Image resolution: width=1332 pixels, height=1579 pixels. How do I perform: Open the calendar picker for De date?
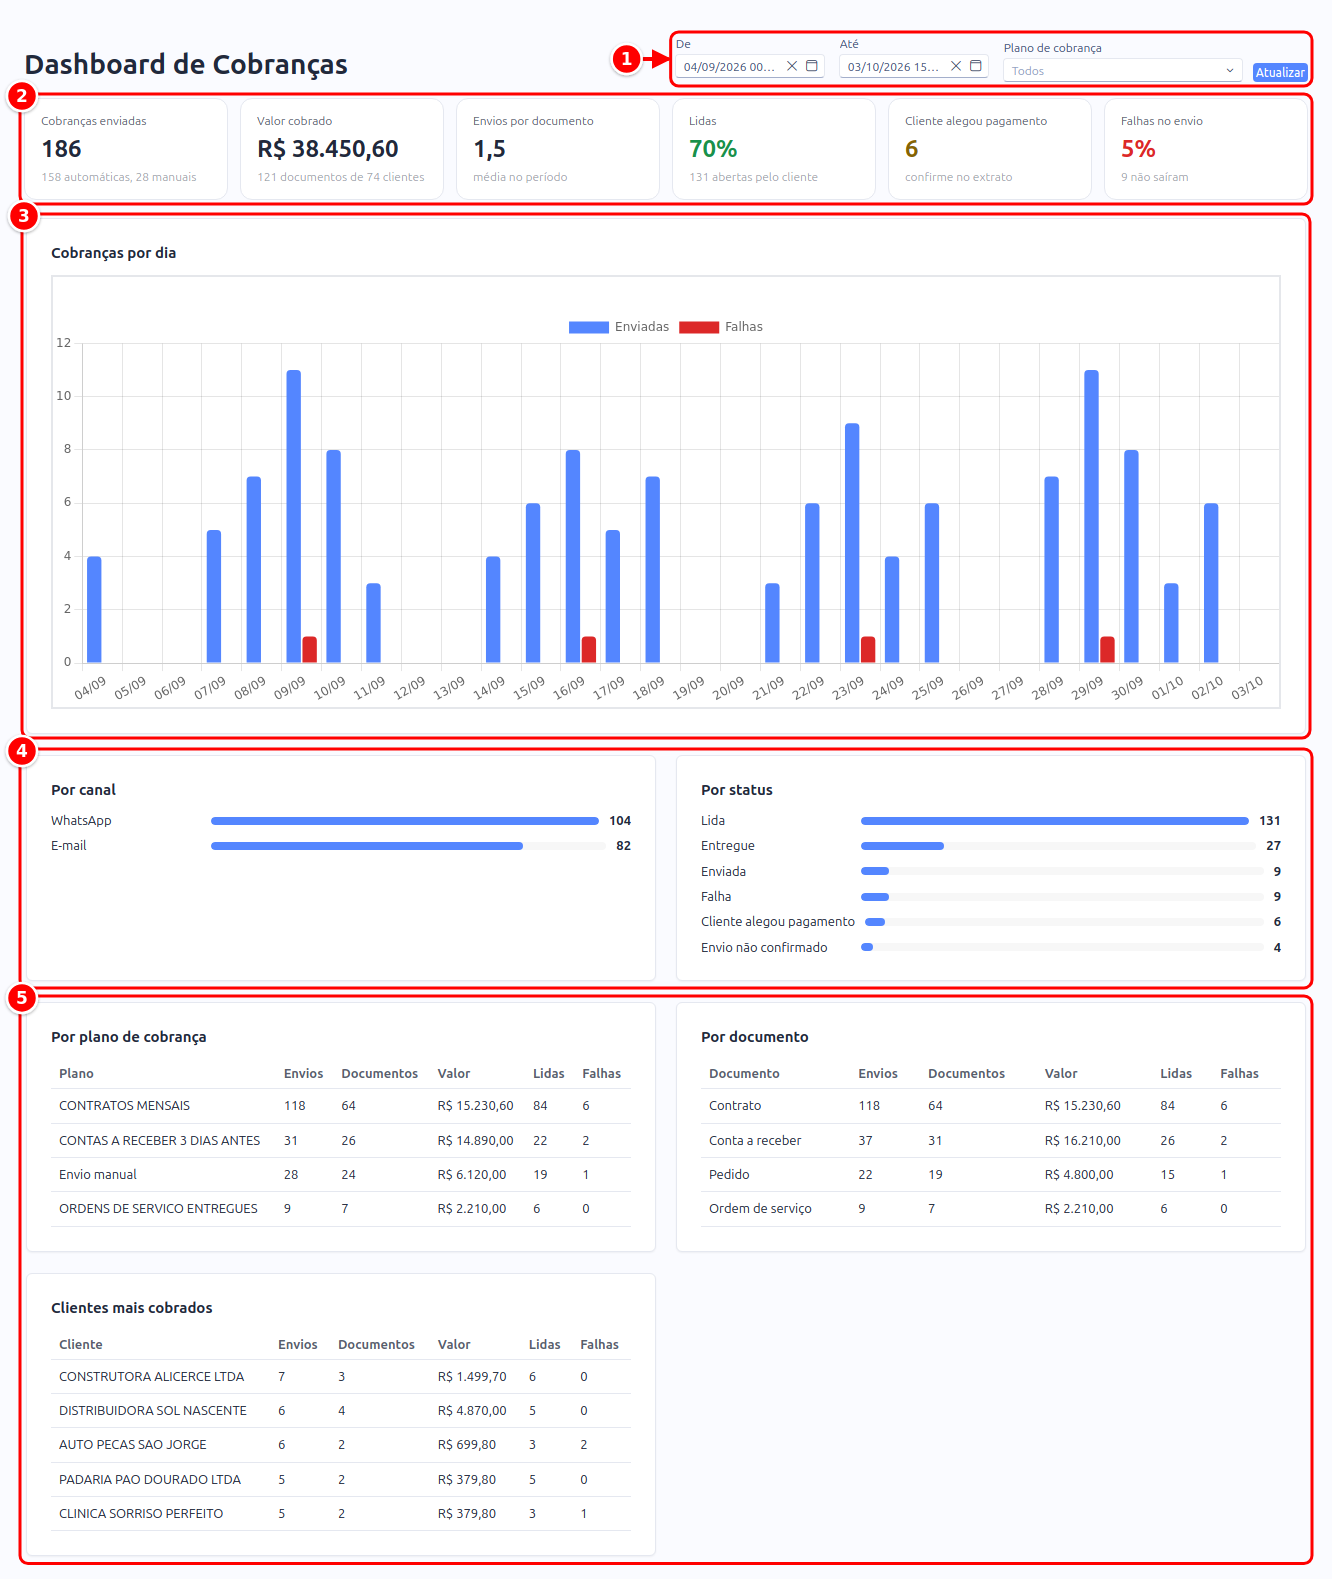pyautogui.click(x=812, y=66)
